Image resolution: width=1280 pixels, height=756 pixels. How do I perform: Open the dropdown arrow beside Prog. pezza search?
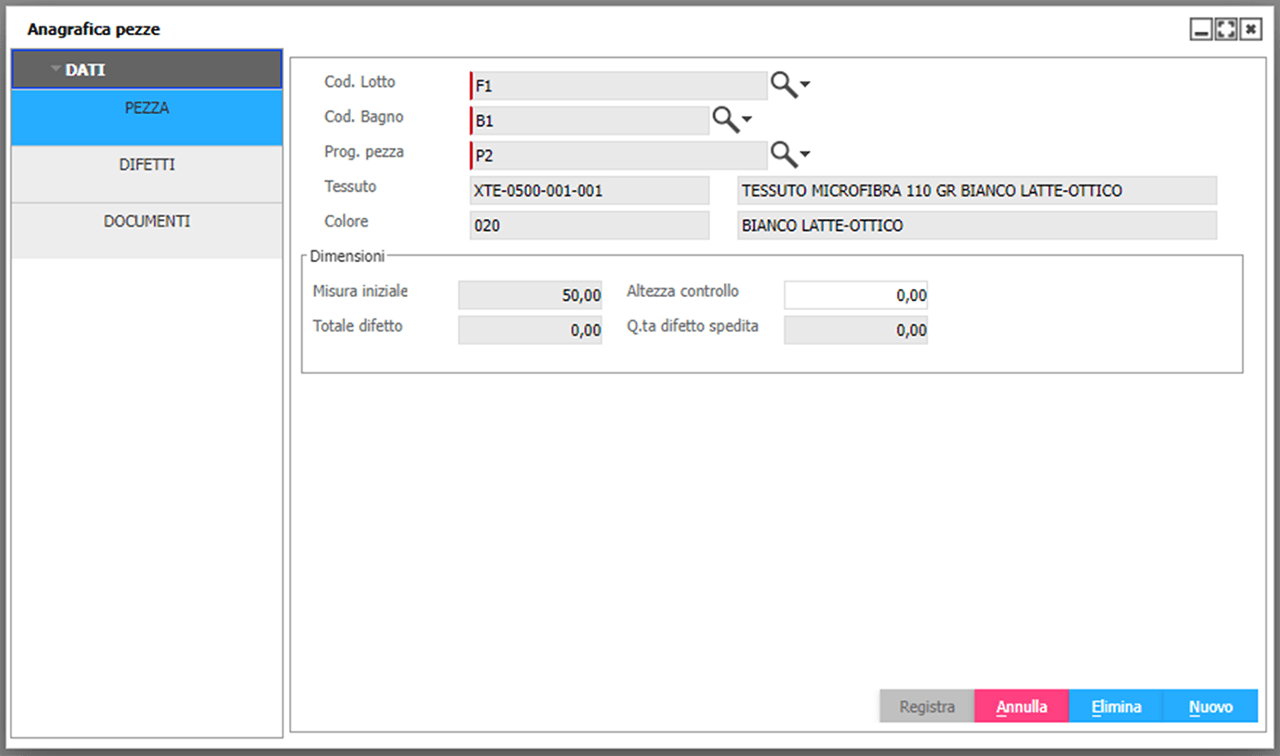805,155
